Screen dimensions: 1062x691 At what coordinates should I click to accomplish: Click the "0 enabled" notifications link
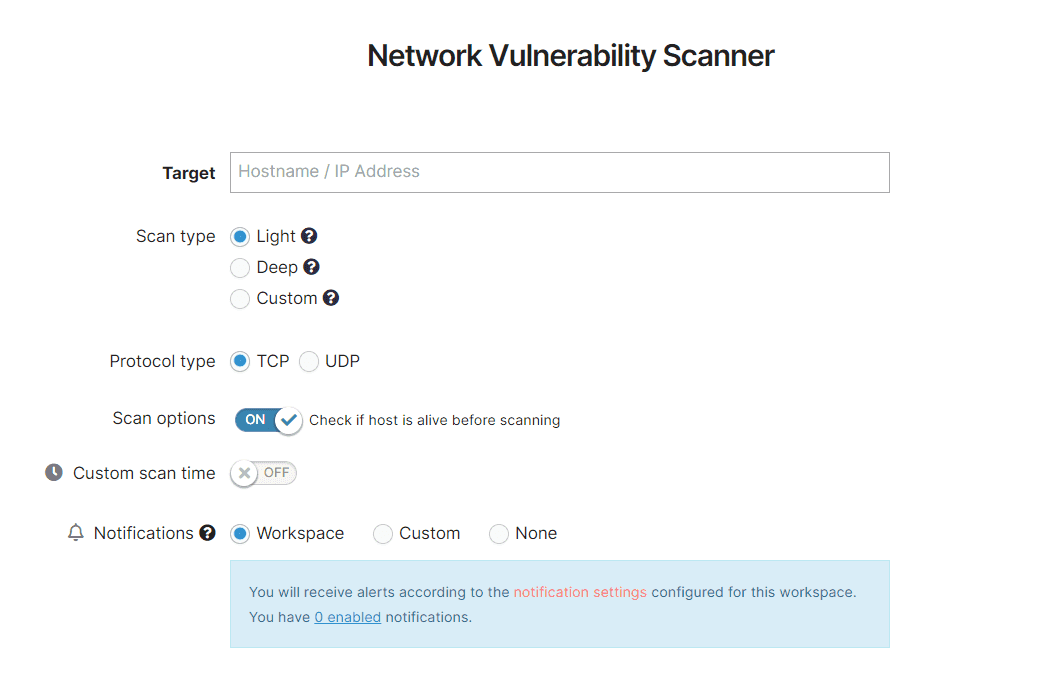coord(347,616)
